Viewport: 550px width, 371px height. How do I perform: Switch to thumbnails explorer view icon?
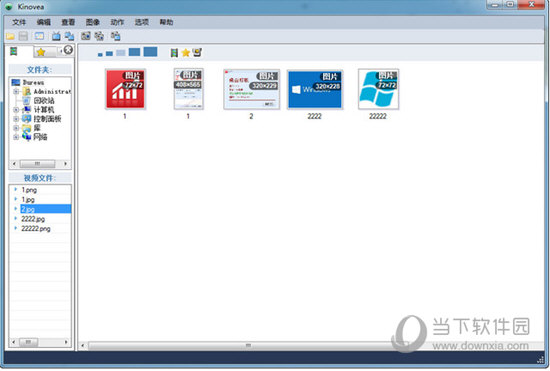pyautogui.click(x=39, y=36)
